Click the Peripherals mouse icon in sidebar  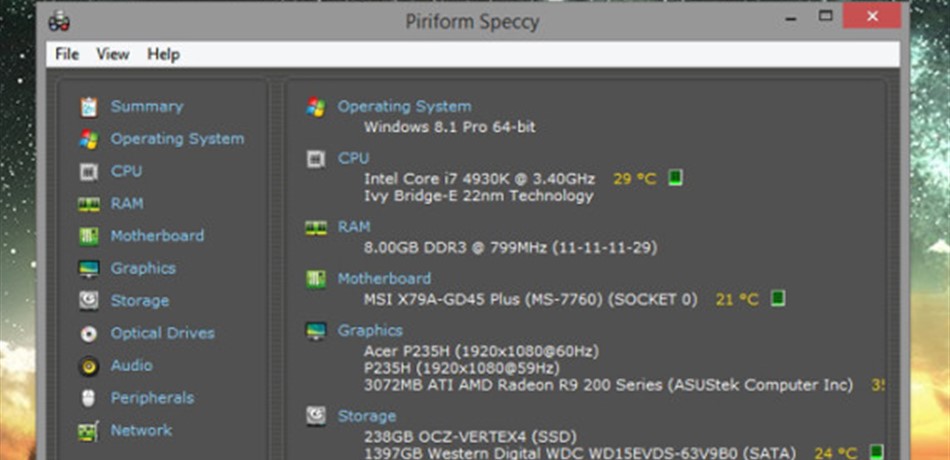(x=89, y=398)
